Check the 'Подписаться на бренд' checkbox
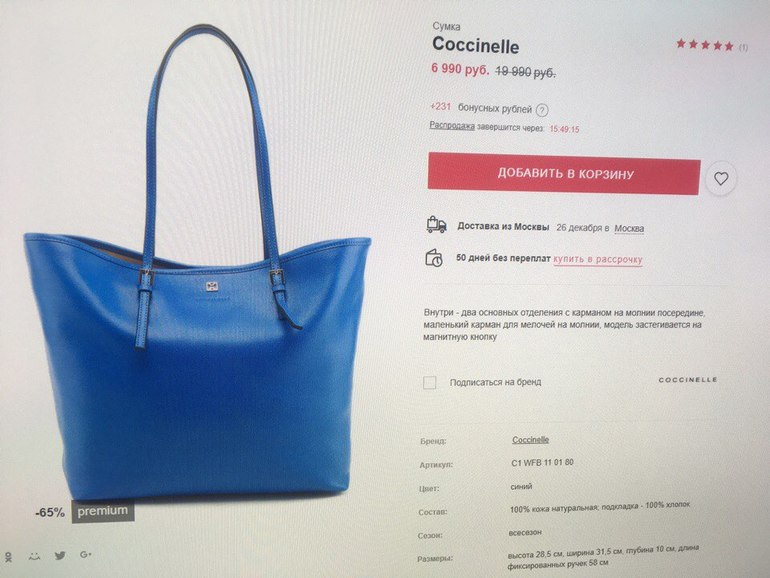This screenshot has width=770, height=578. click(430, 382)
